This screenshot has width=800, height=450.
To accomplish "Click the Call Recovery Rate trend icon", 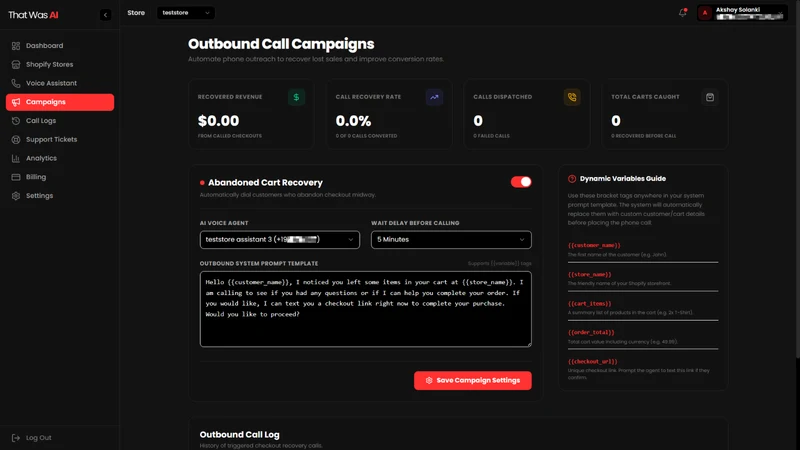I will pos(434,97).
